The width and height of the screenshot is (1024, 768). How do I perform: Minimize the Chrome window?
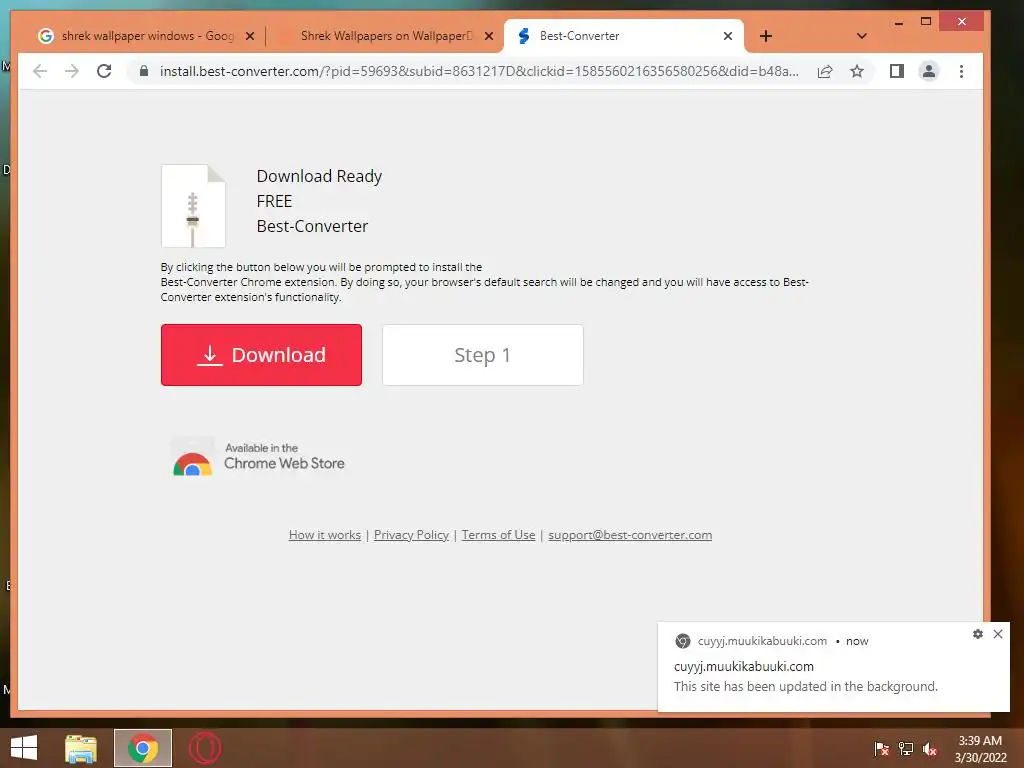[899, 23]
